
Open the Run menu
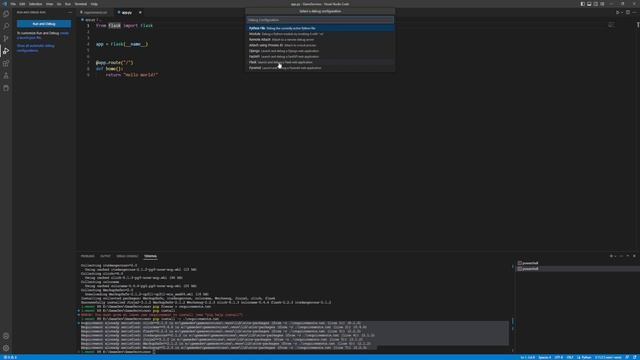(x=68, y=4)
